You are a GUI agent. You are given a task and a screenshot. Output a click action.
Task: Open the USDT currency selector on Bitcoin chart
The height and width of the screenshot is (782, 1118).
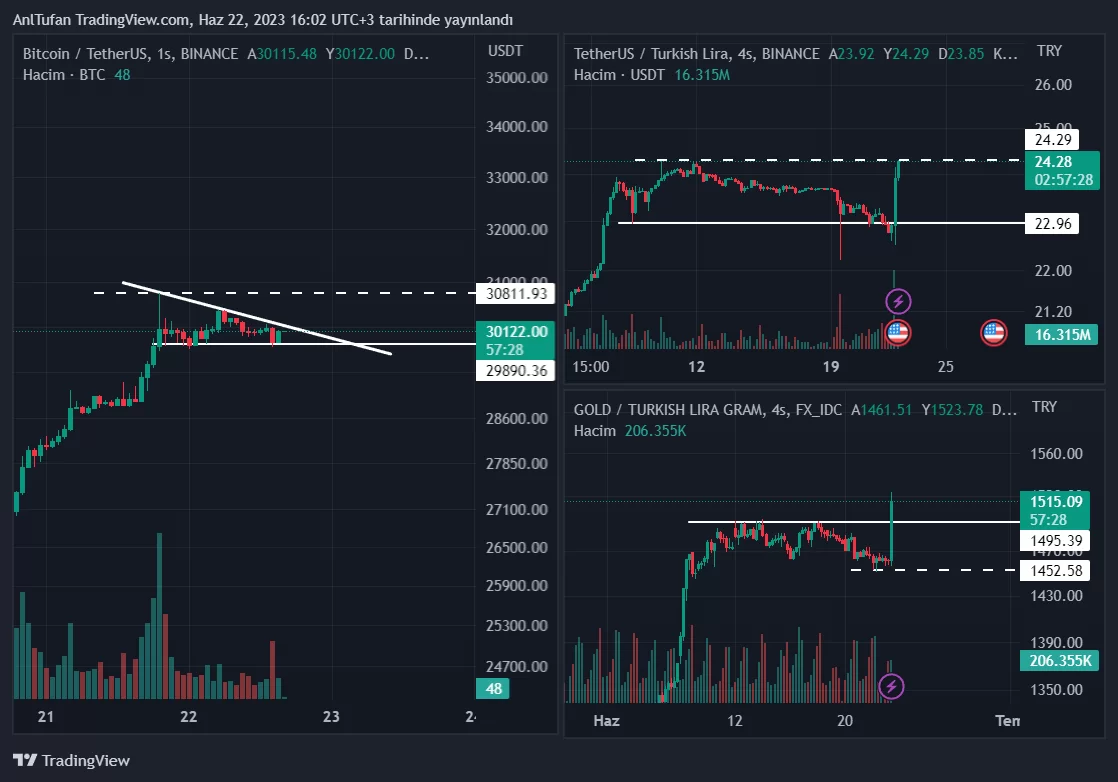pyautogui.click(x=506, y=51)
